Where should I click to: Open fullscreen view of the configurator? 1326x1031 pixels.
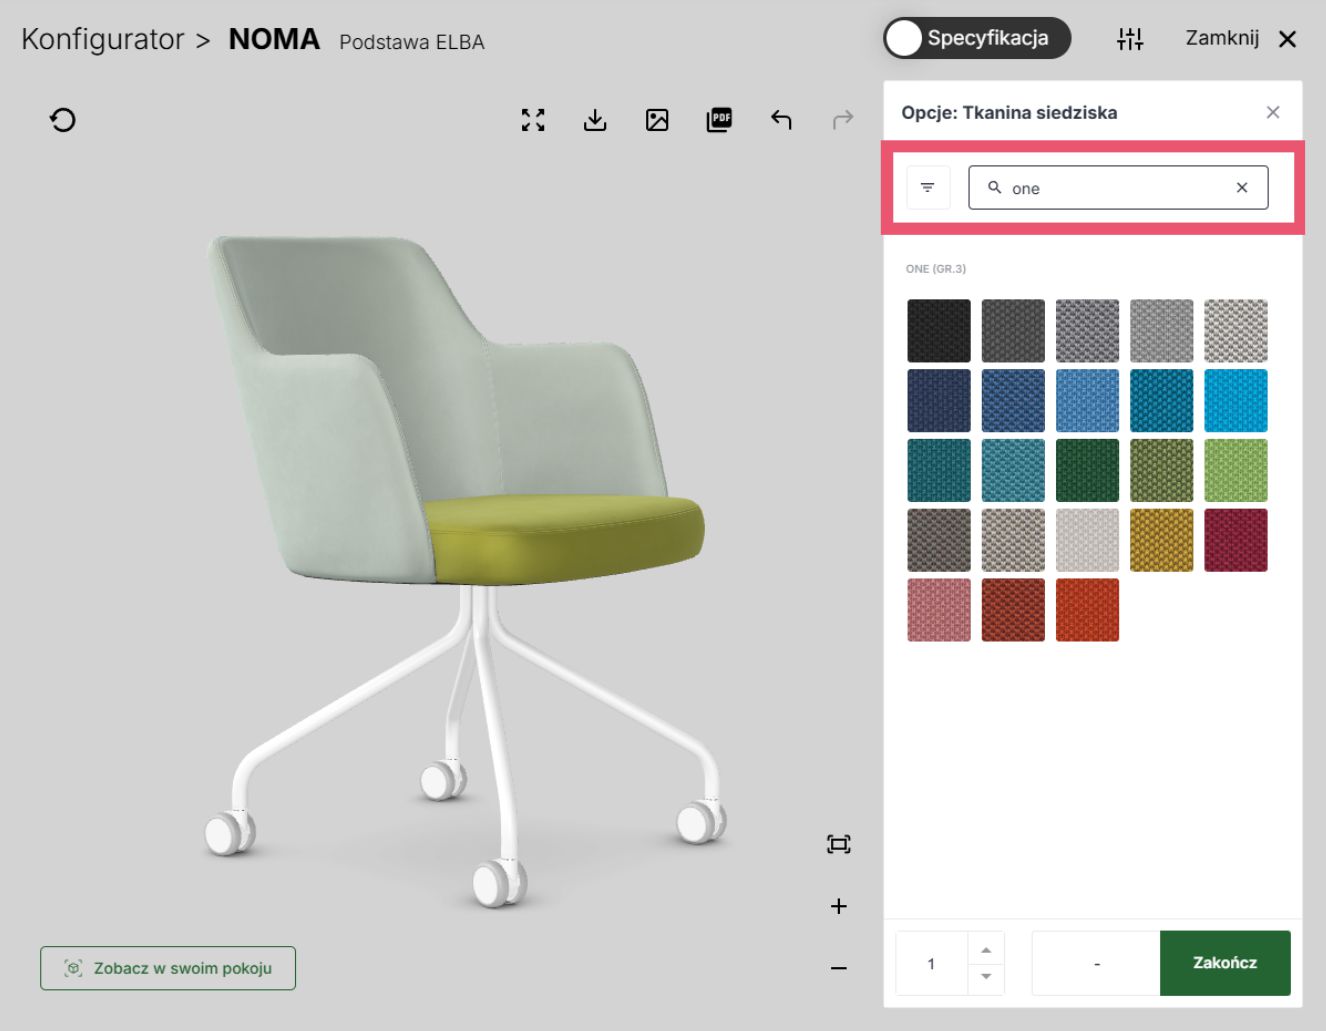(533, 121)
